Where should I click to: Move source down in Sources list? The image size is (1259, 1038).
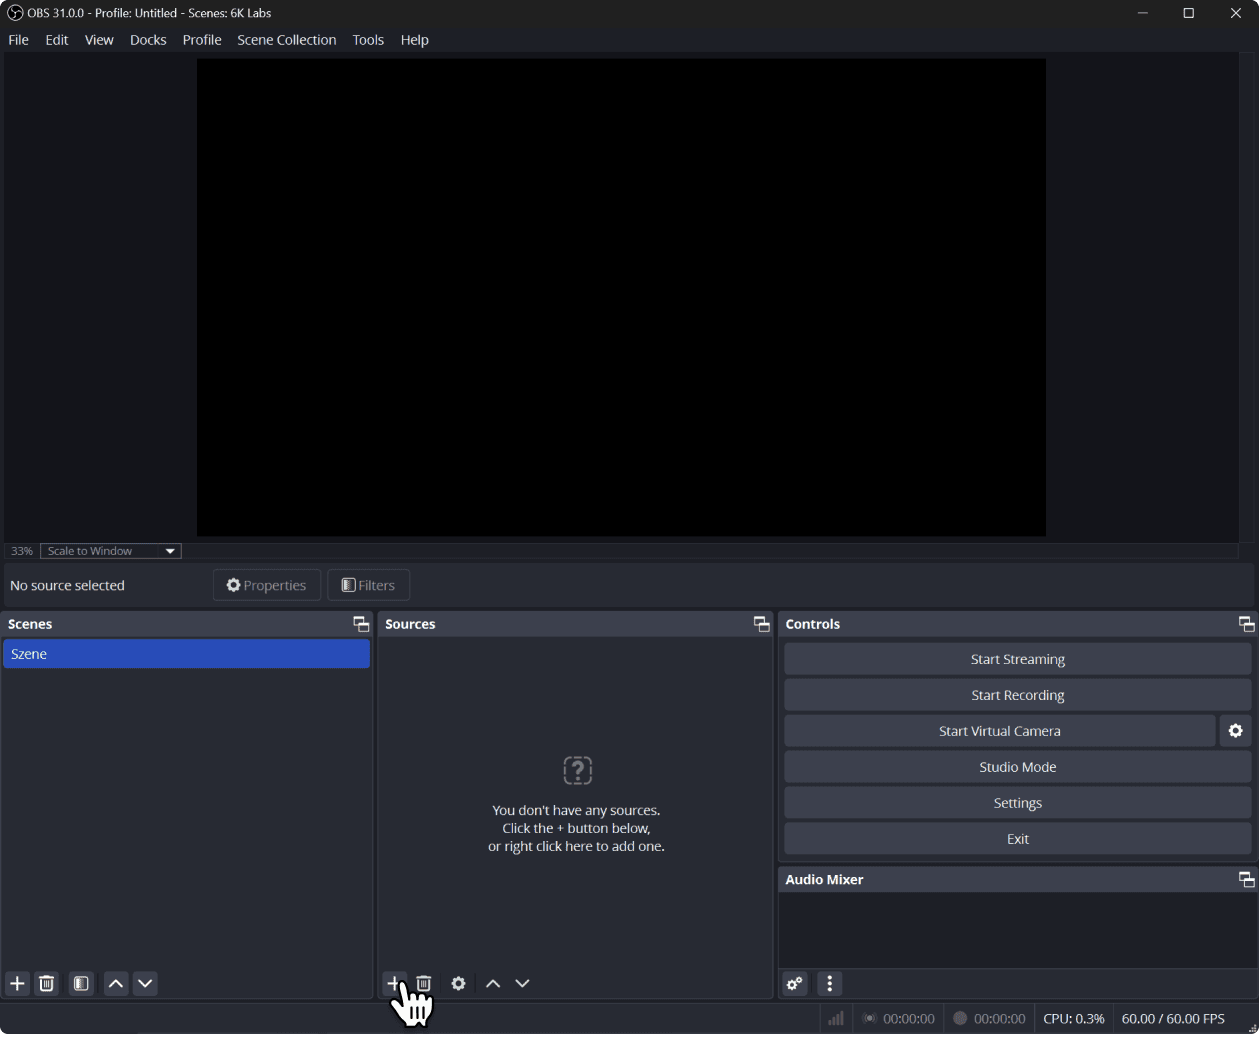coord(522,983)
